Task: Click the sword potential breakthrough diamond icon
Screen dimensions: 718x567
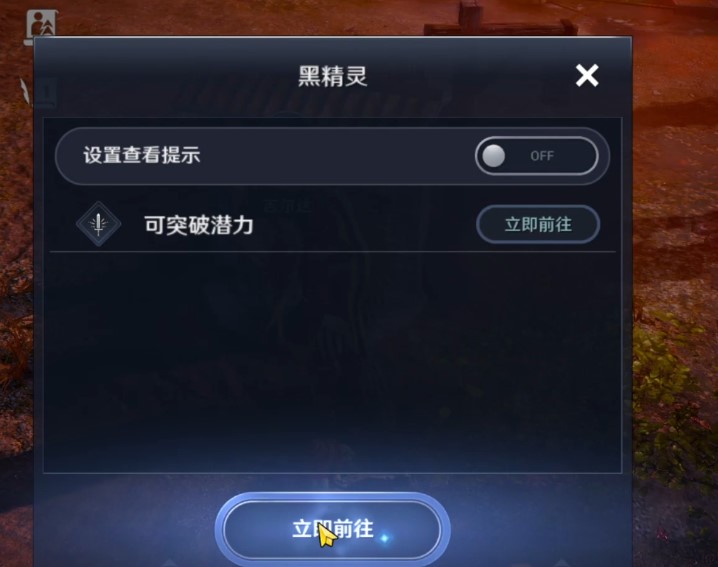Action: point(98,224)
